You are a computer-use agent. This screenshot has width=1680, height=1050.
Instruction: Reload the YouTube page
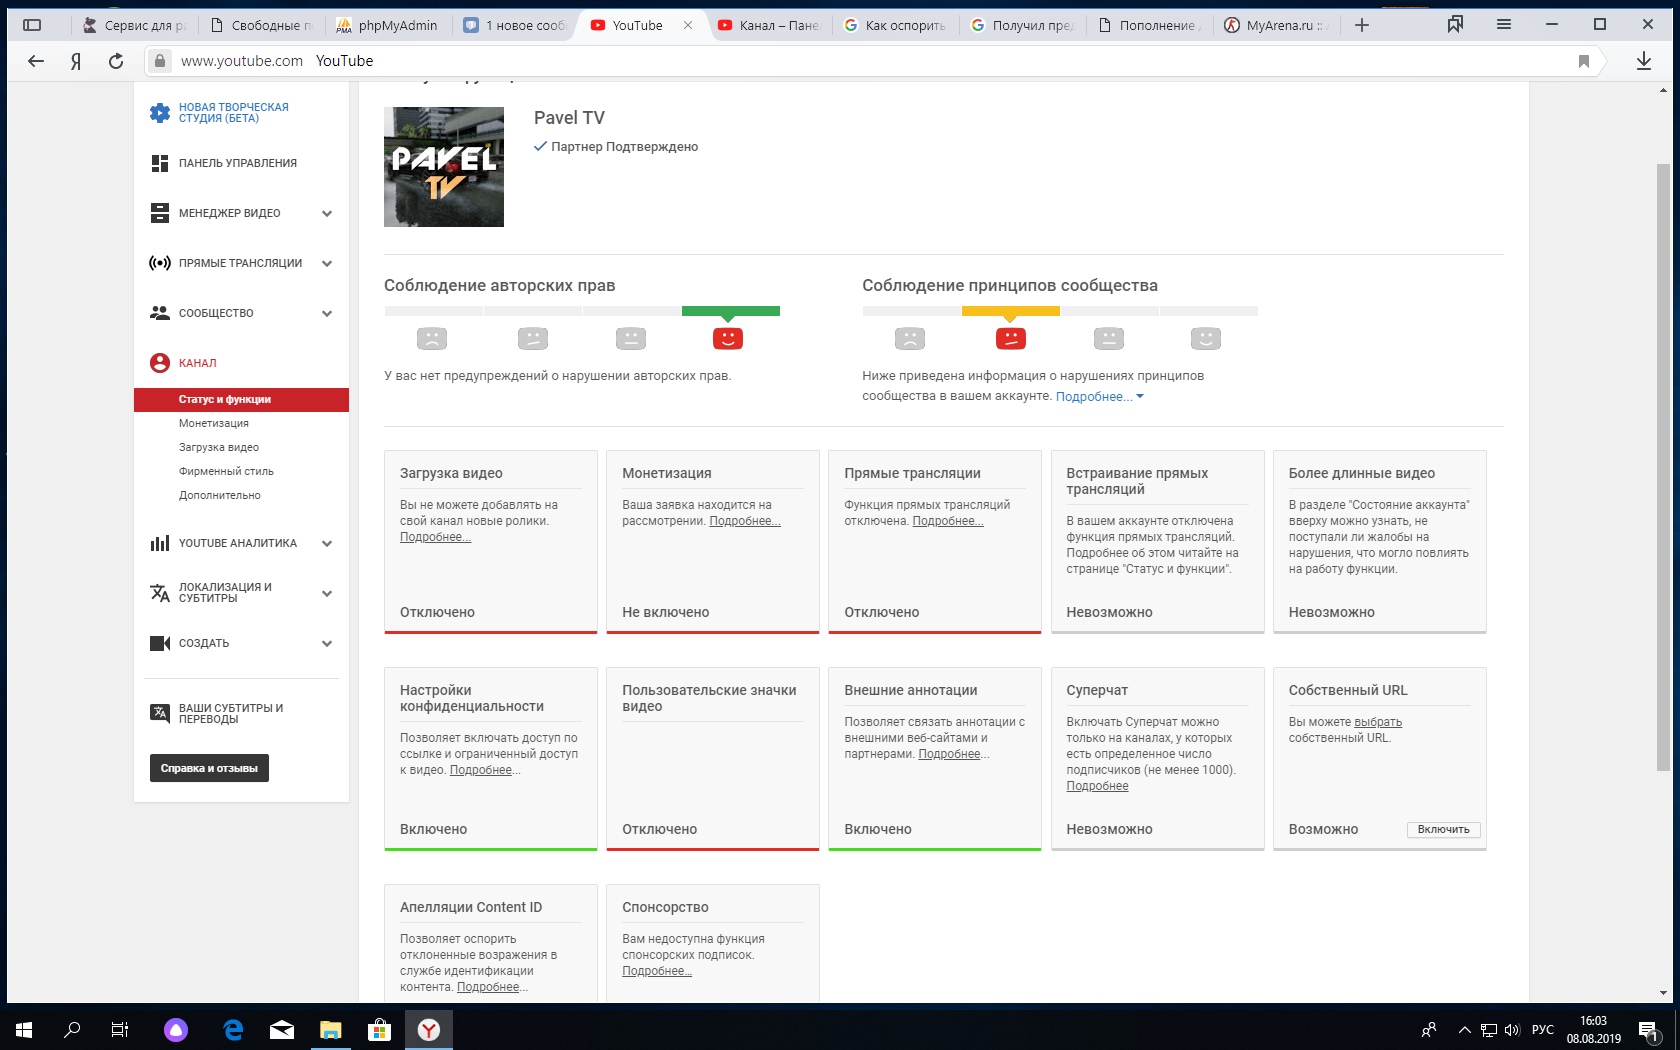point(116,61)
